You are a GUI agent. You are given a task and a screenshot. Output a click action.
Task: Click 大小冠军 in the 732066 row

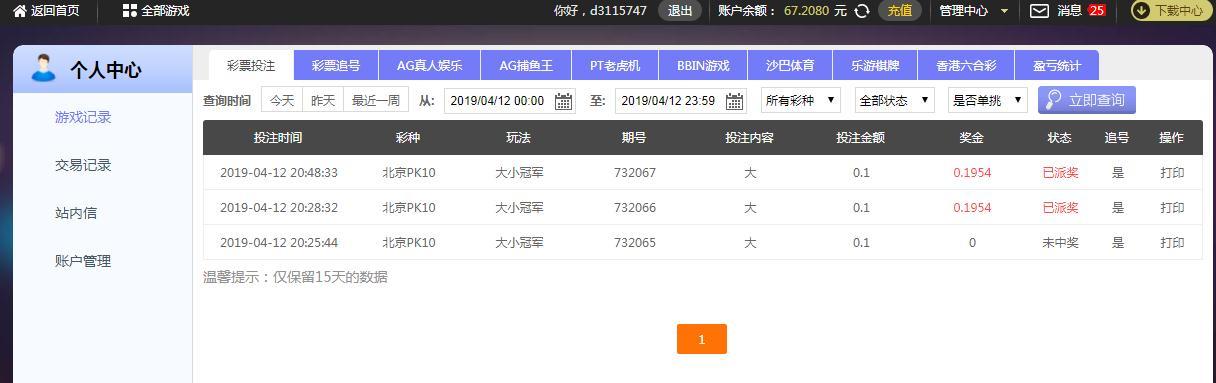click(520, 207)
